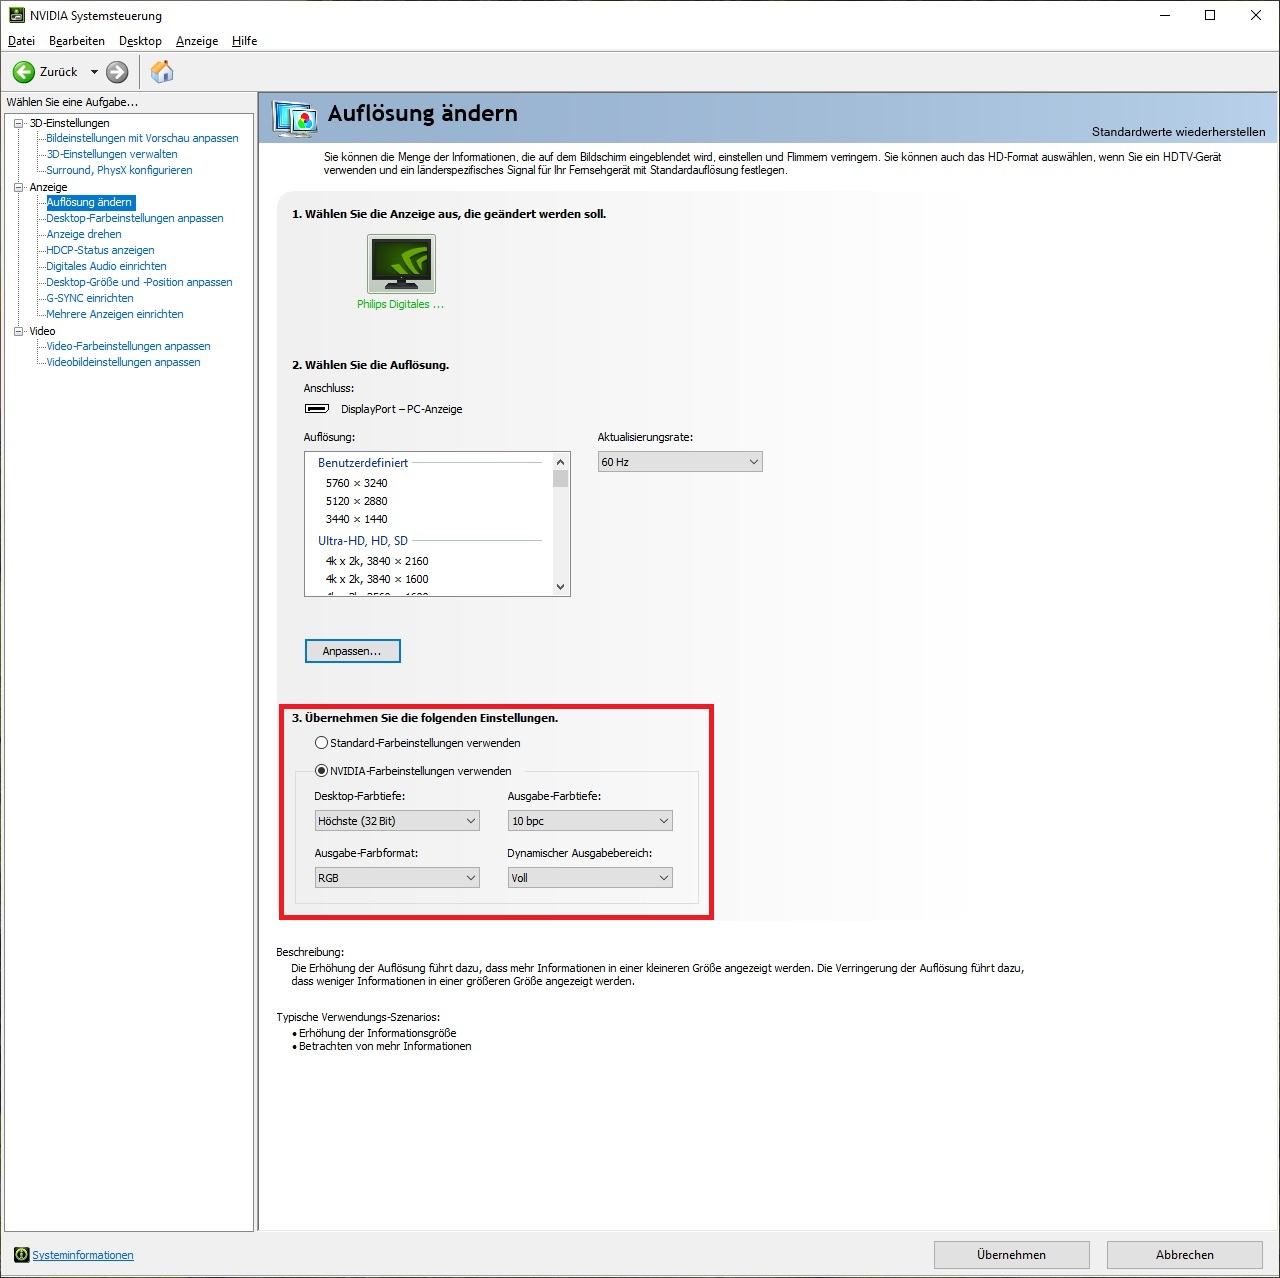Click the grey forward arrow icon
Image resolution: width=1280 pixels, height=1278 pixels.
(x=117, y=72)
